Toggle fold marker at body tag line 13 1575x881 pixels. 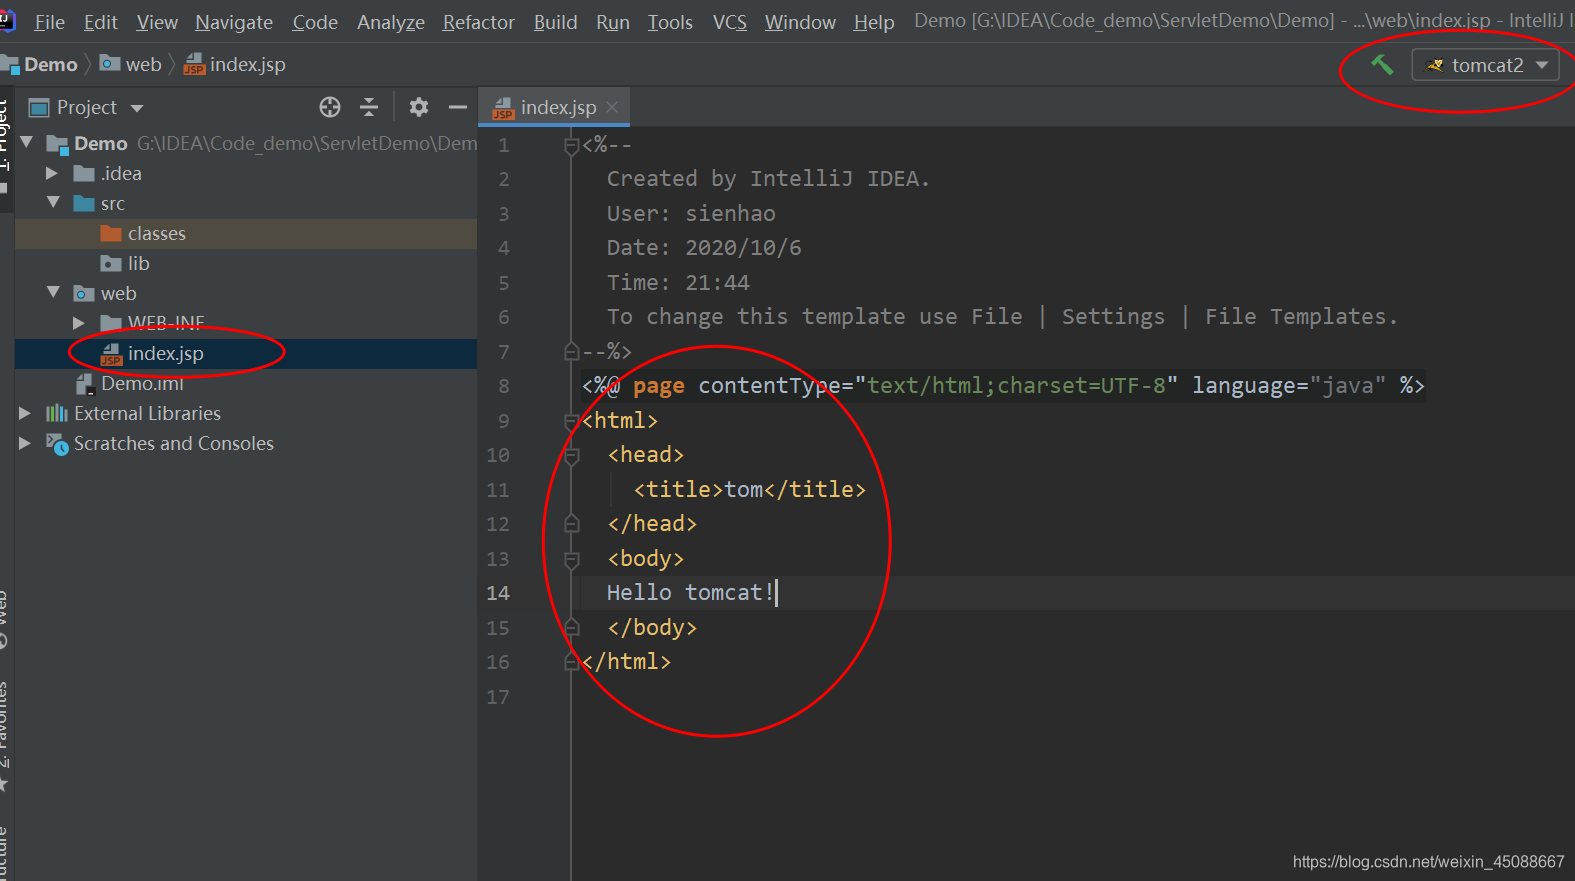click(572, 560)
